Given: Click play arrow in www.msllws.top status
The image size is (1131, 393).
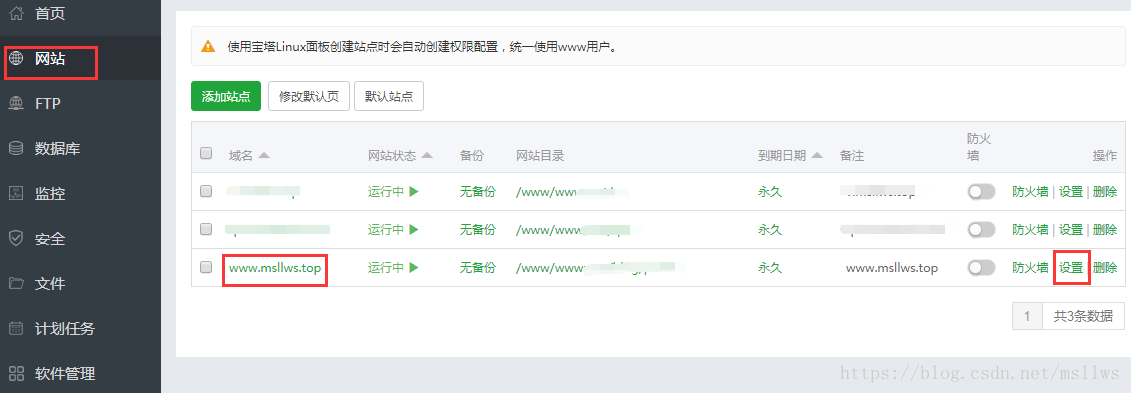Looking at the screenshot, I should click(414, 268).
